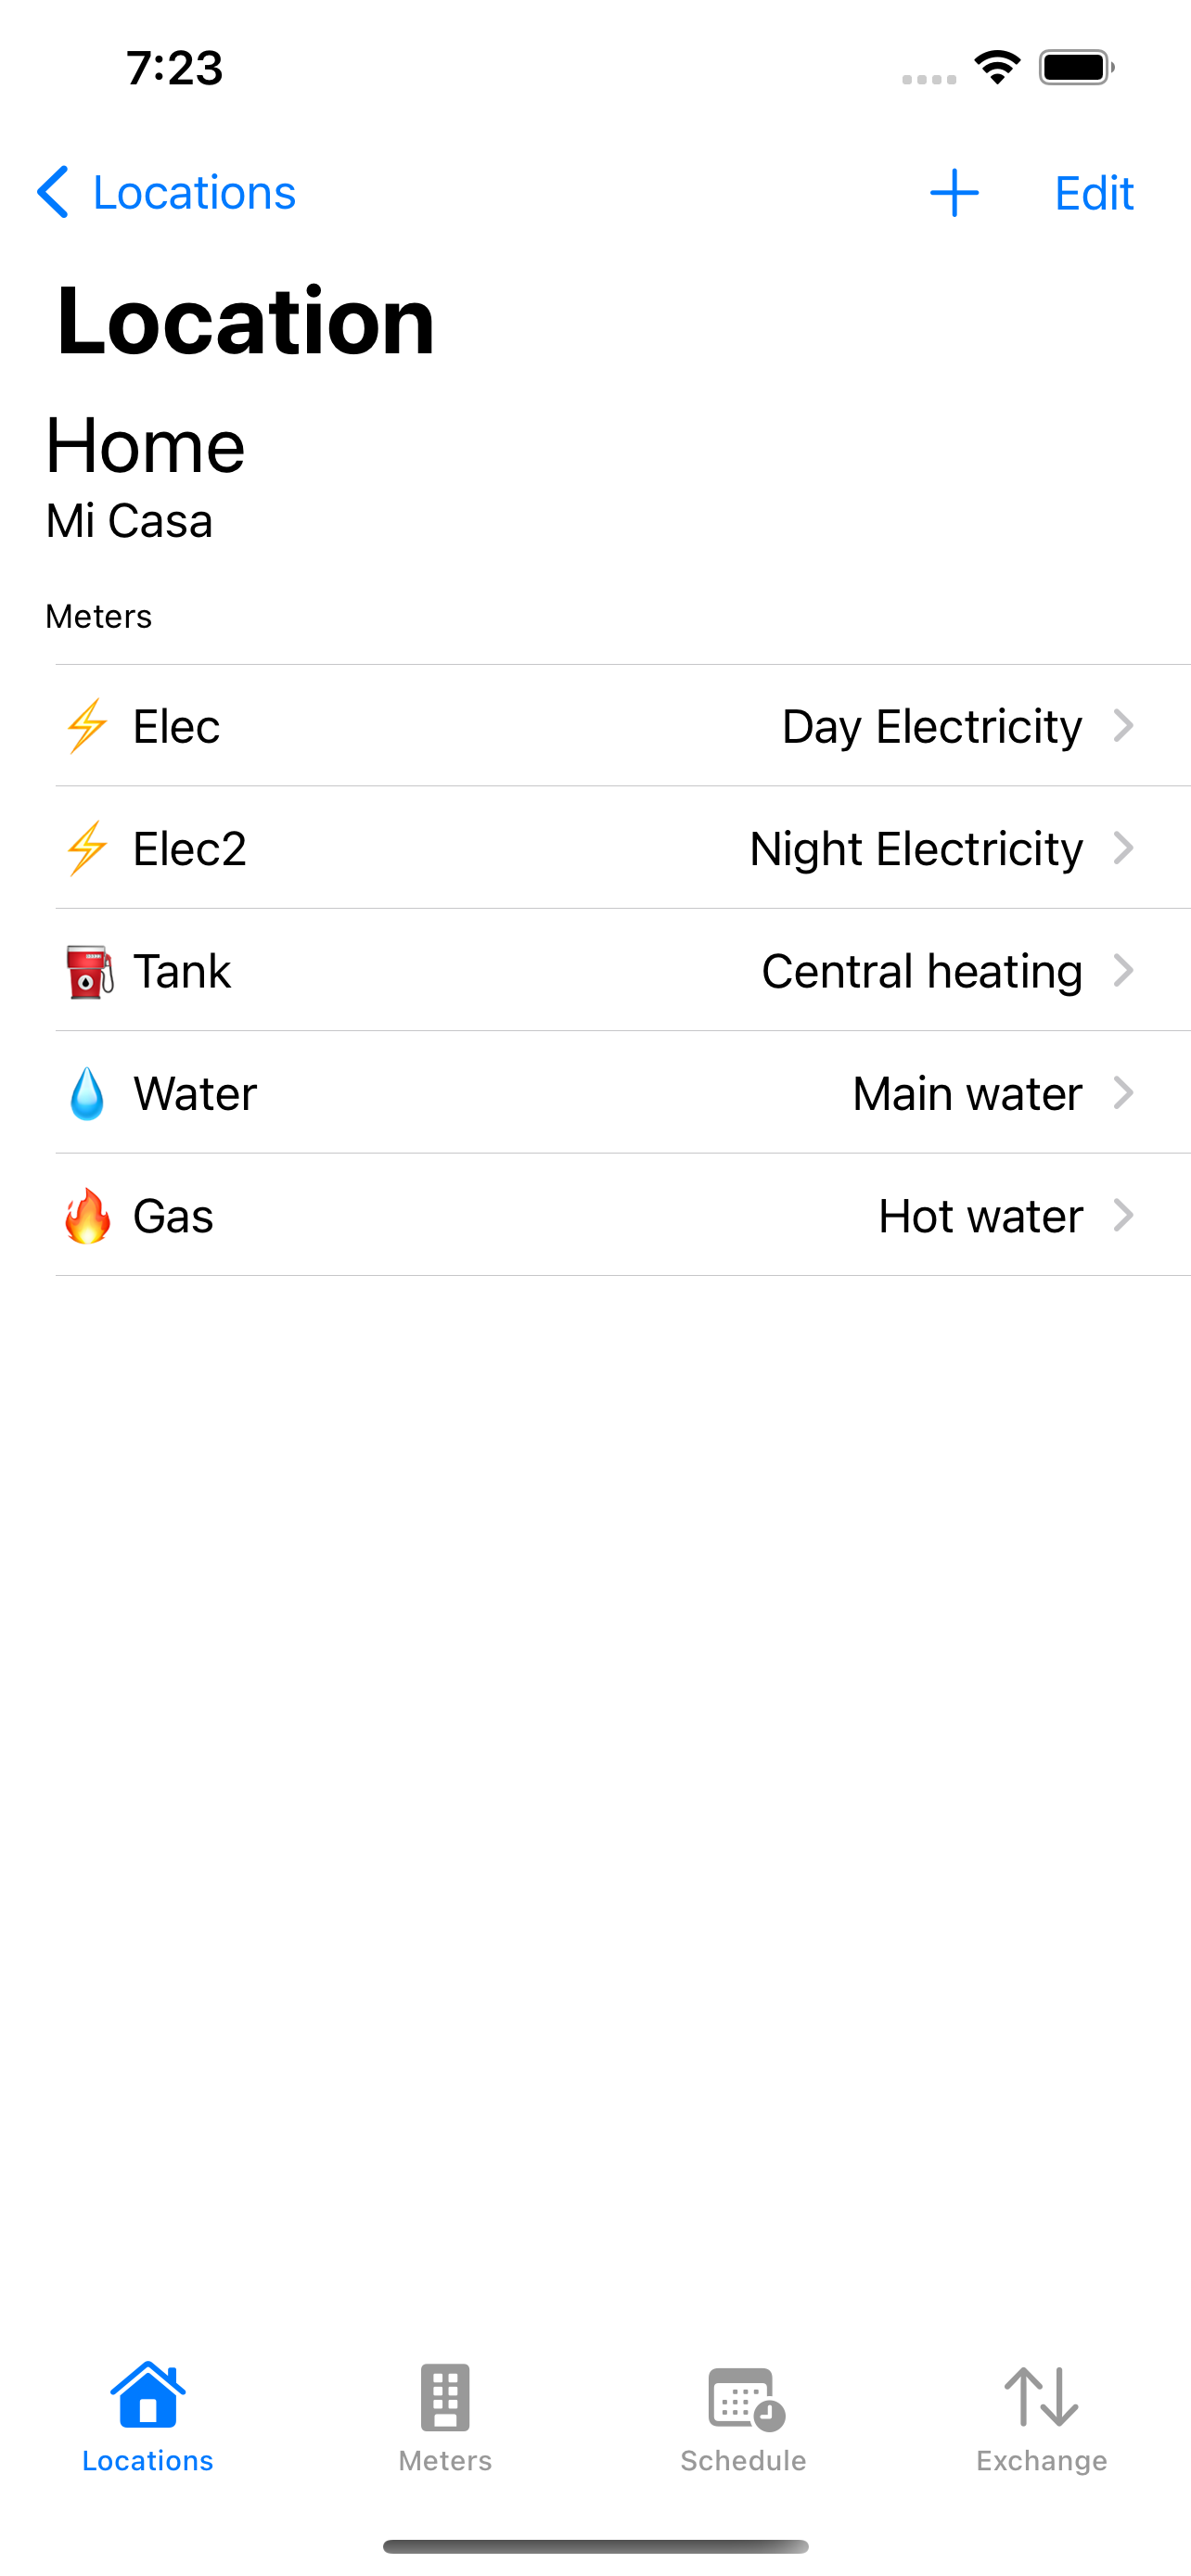This screenshot has height=2576, width=1191.
Task: Expand Central heating row chevron
Action: click(1123, 970)
